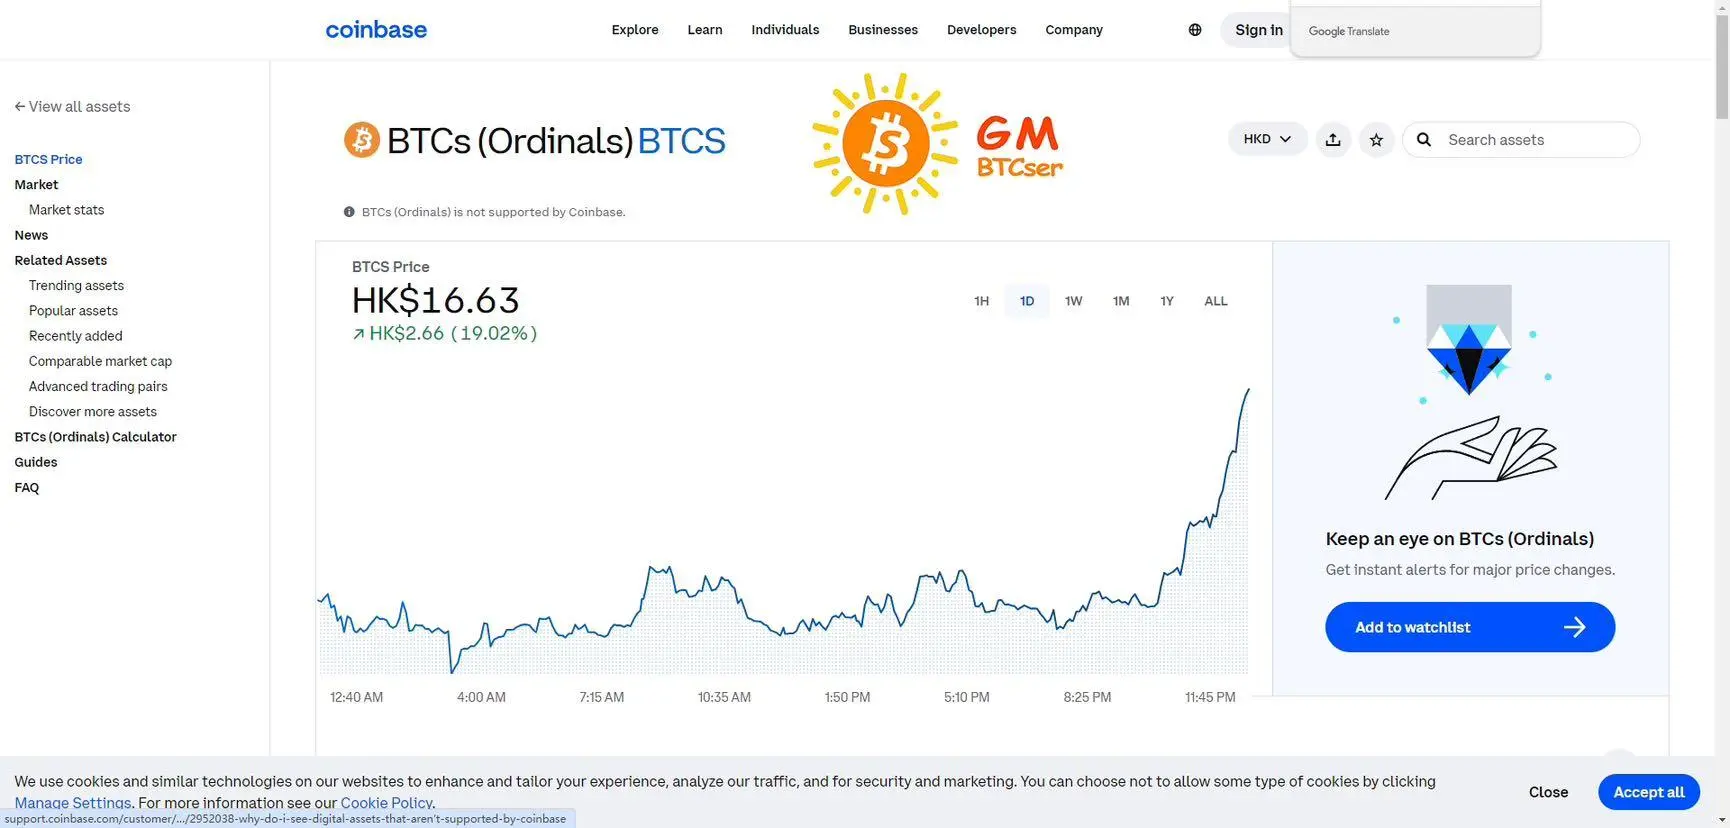Click the GM BTCser sun banner image
Image resolution: width=1730 pixels, height=828 pixels.
point(937,143)
